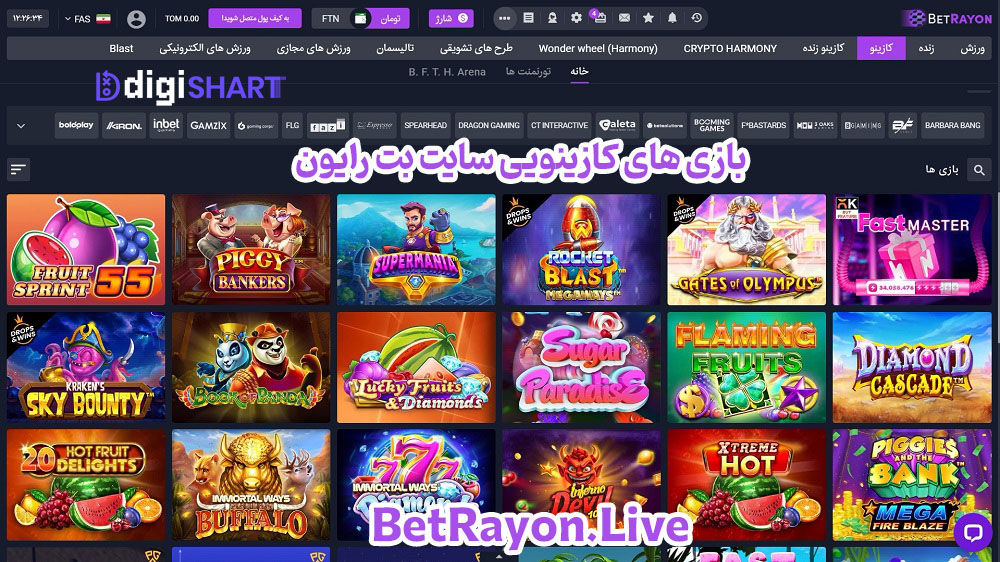Click the search magnifier icon
Screen dimensions: 1000x562
(x=979, y=170)
